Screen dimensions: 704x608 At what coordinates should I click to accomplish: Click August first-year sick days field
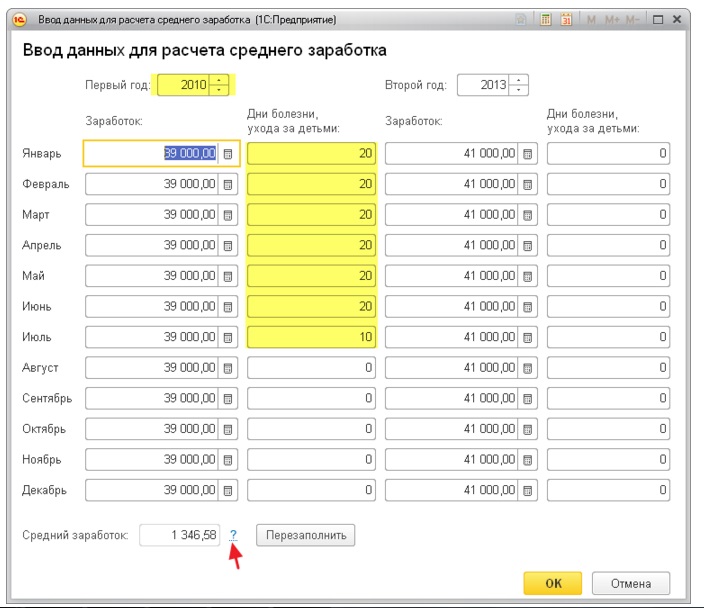point(311,368)
